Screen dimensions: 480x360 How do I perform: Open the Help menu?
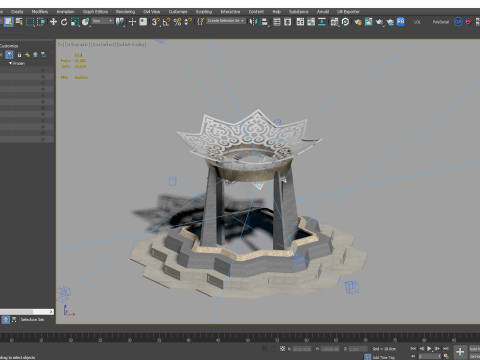pos(277,12)
